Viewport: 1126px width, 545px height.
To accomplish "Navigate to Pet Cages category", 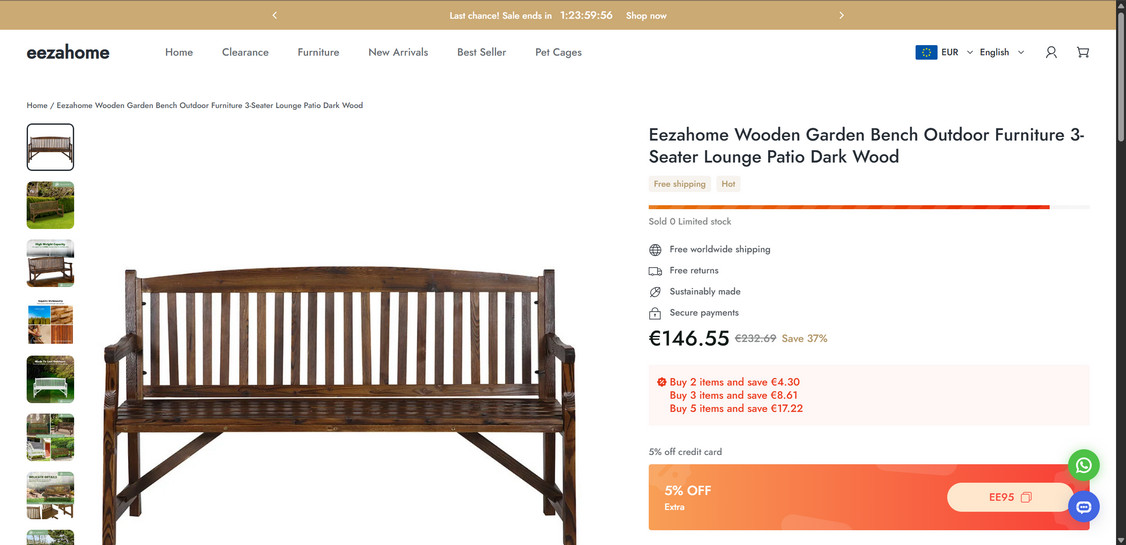I will (x=558, y=52).
